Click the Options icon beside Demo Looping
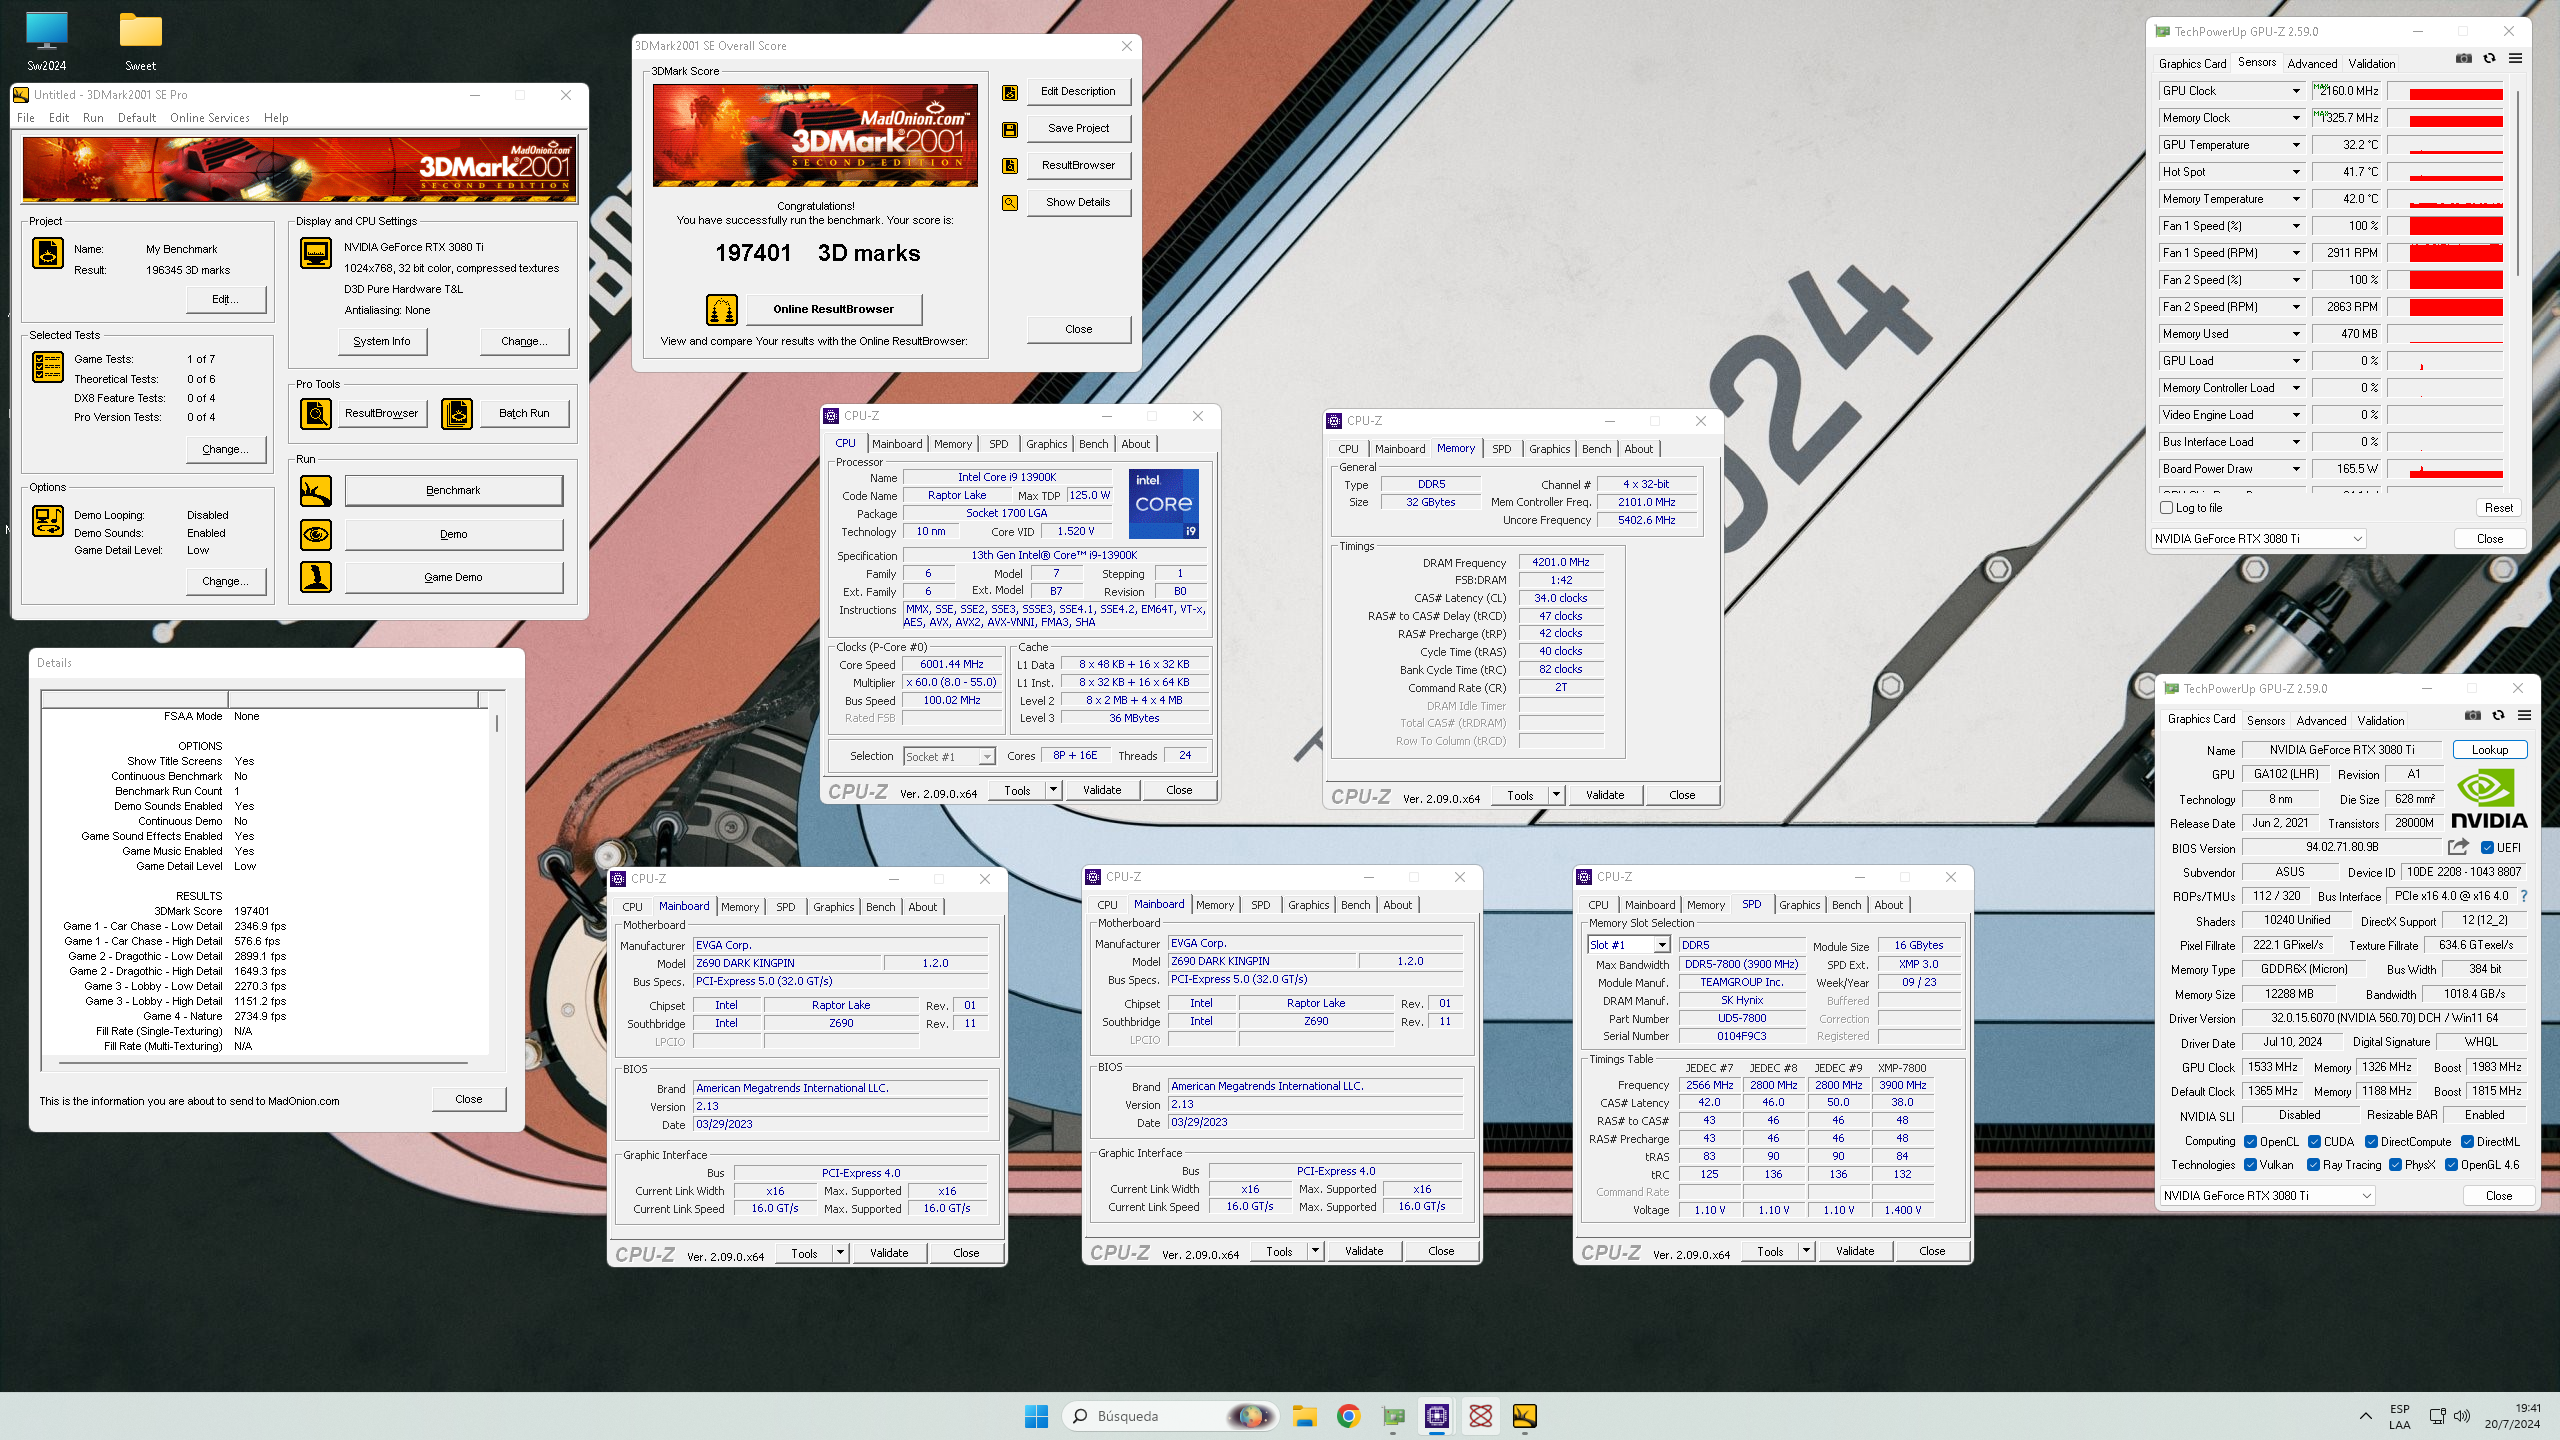 [x=48, y=521]
